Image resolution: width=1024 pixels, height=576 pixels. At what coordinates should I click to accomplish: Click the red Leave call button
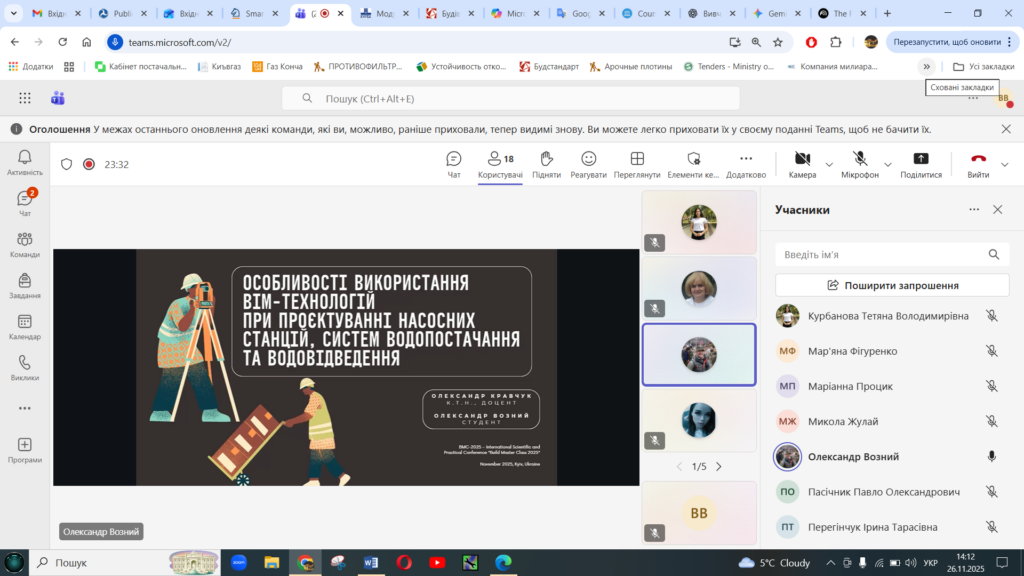(x=978, y=164)
